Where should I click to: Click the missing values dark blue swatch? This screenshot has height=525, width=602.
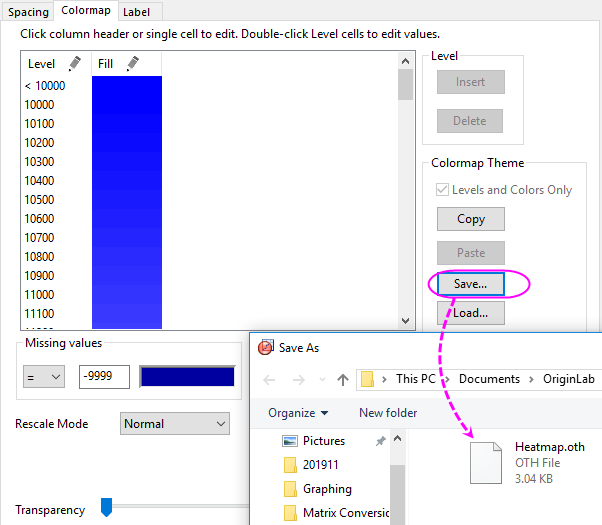187,376
